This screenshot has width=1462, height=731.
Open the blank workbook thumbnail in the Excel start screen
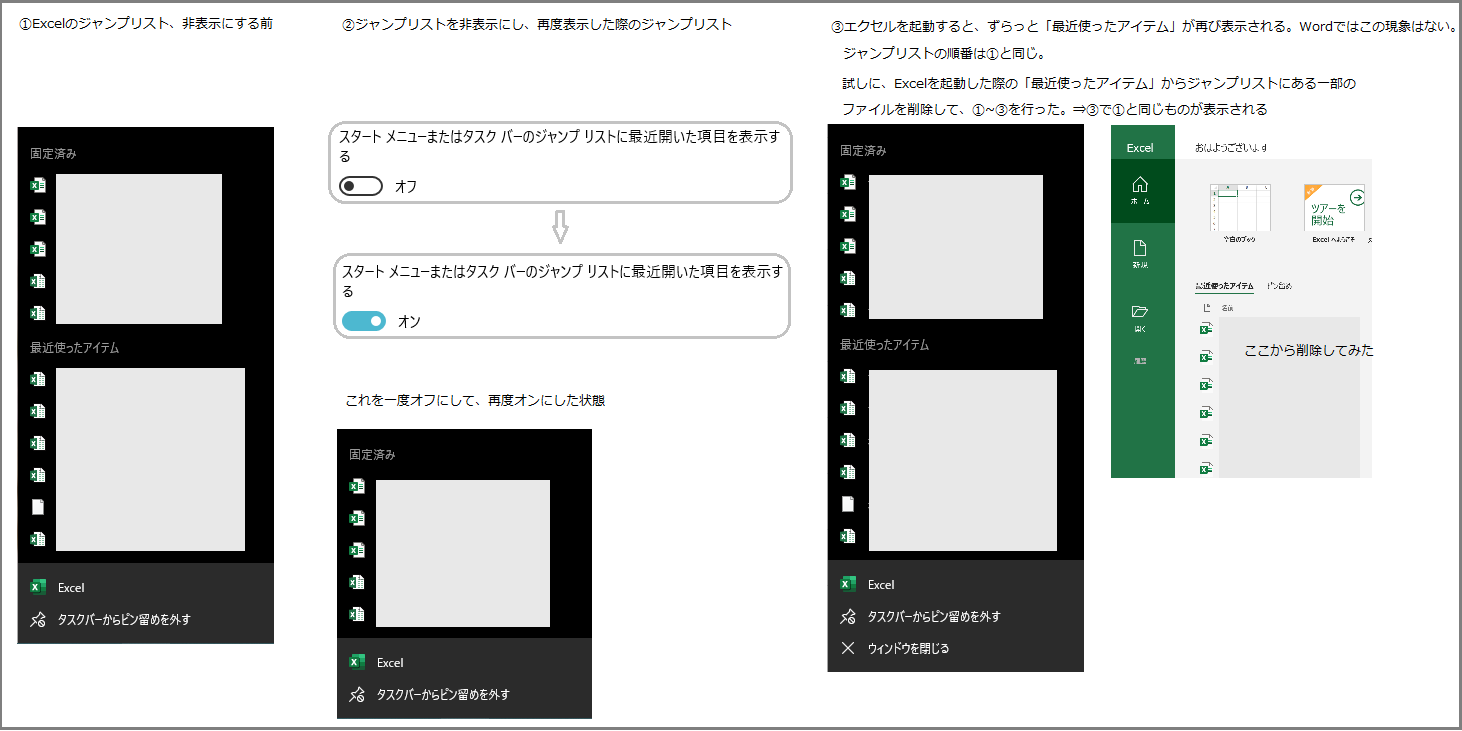(x=1240, y=208)
